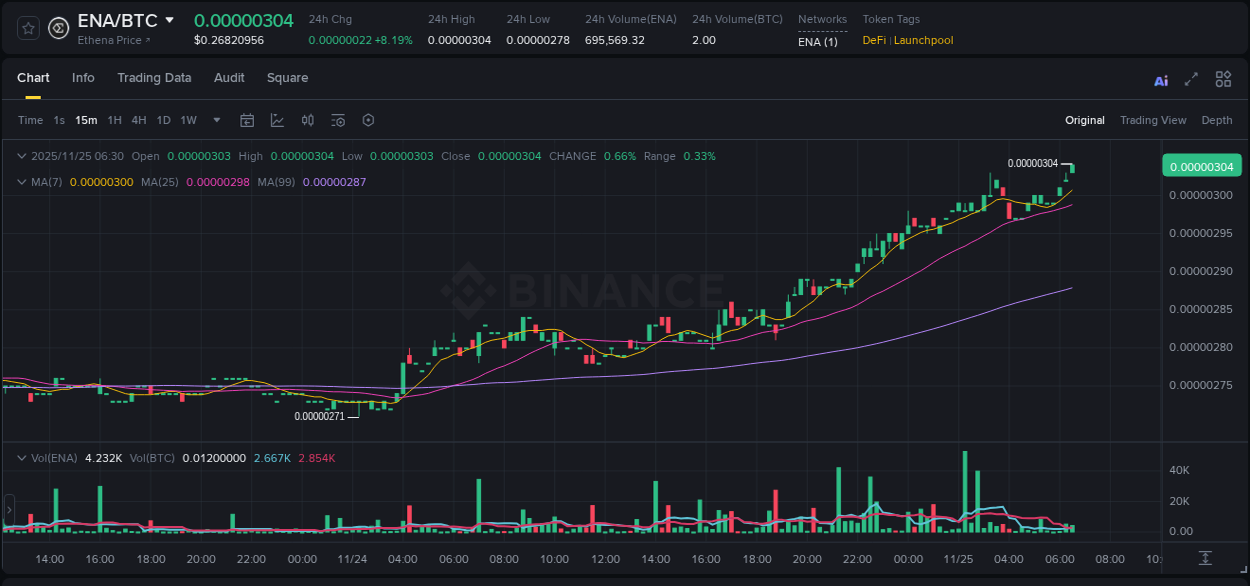Open extra timeframe options dropdown arrow
This screenshot has width=1250, height=586.
click(215, 120)
